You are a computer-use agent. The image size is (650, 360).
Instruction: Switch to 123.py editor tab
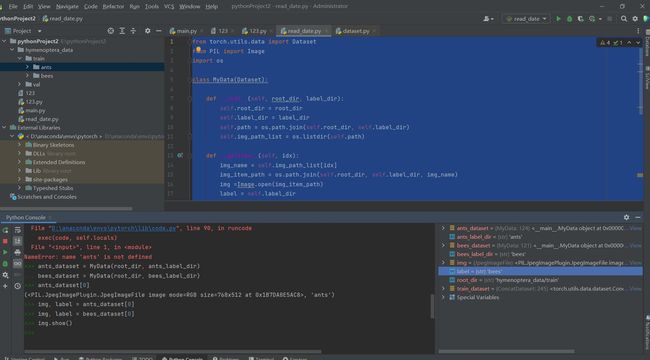point(257,31)
